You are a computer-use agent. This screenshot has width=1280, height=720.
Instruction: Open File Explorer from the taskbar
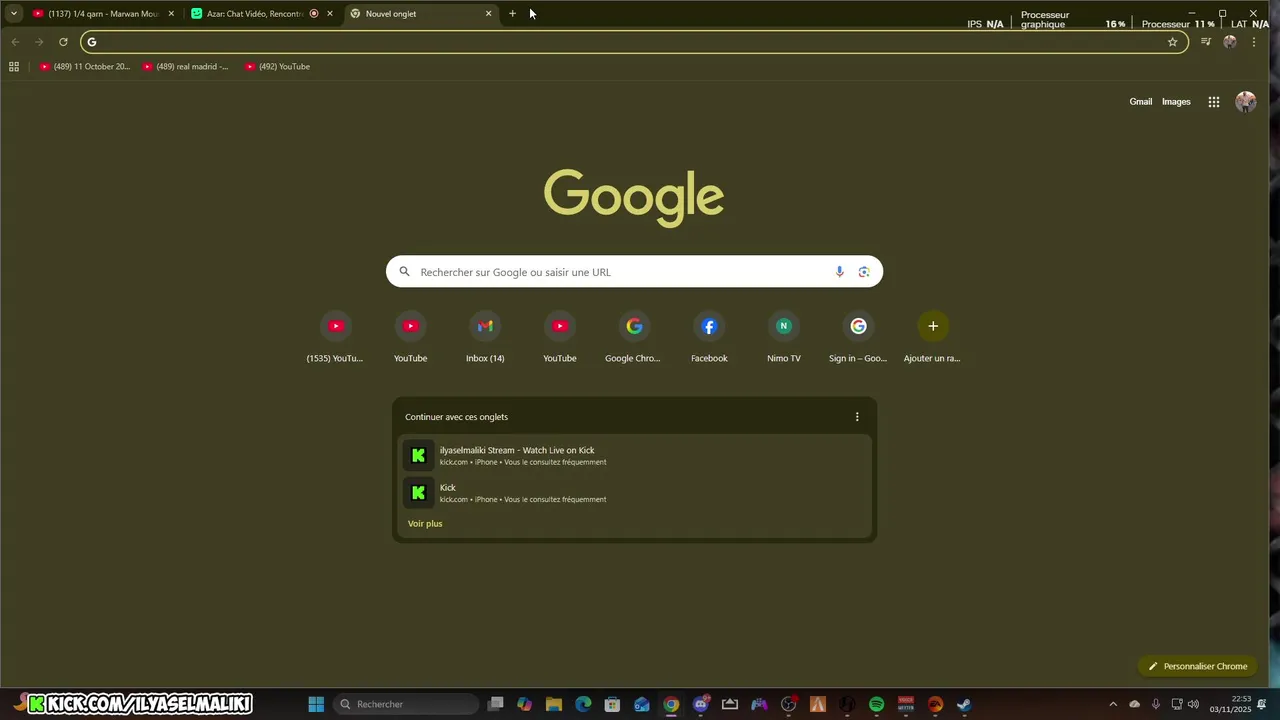click(x=554, y=704)
